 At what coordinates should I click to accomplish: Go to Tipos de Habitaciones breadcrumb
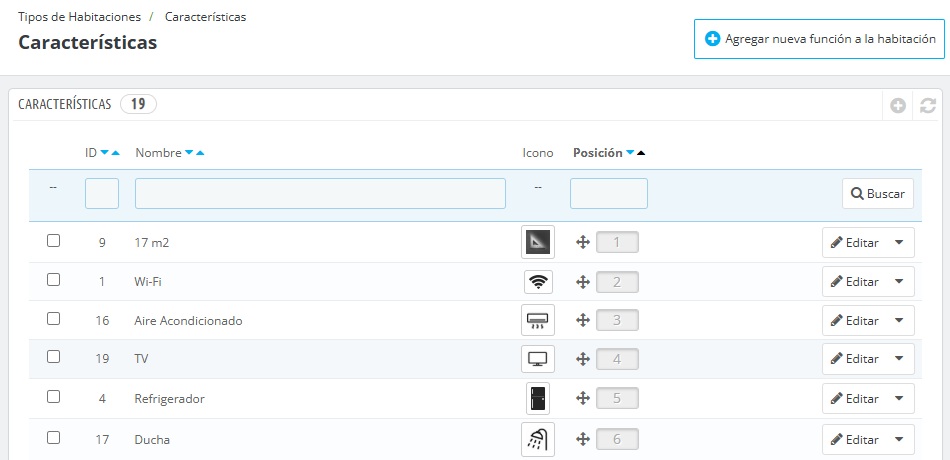pyautogui.click(x=79, y=17)
